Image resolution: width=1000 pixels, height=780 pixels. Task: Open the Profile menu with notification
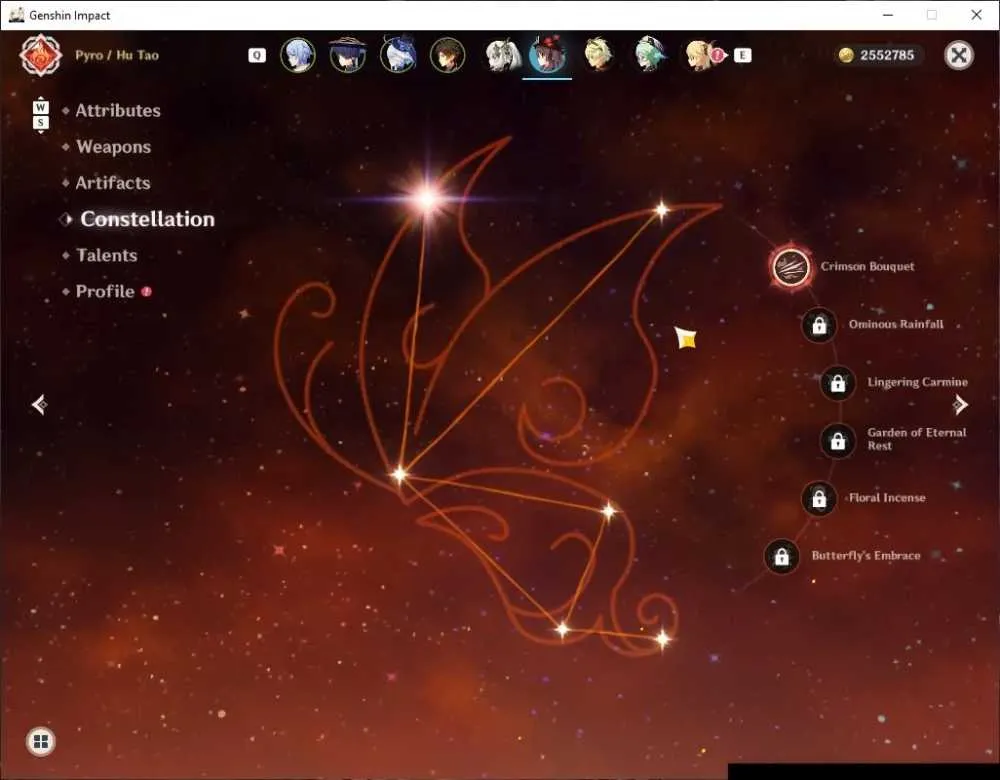pyautogui.click(x=105, y=291)
